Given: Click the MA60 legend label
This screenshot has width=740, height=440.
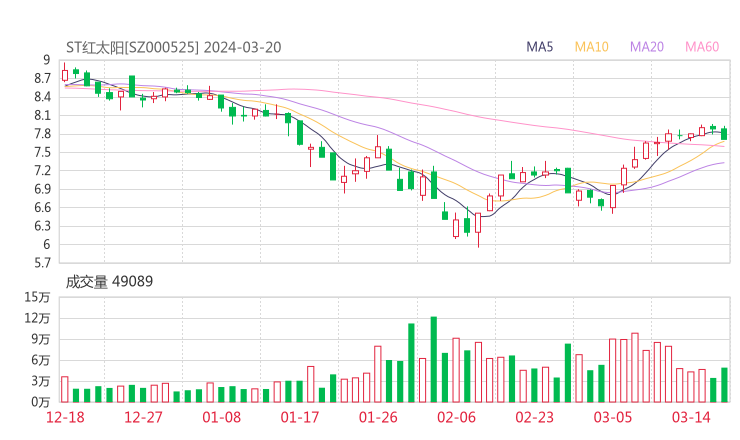Looking at the screenshot, I should point(702,46).
